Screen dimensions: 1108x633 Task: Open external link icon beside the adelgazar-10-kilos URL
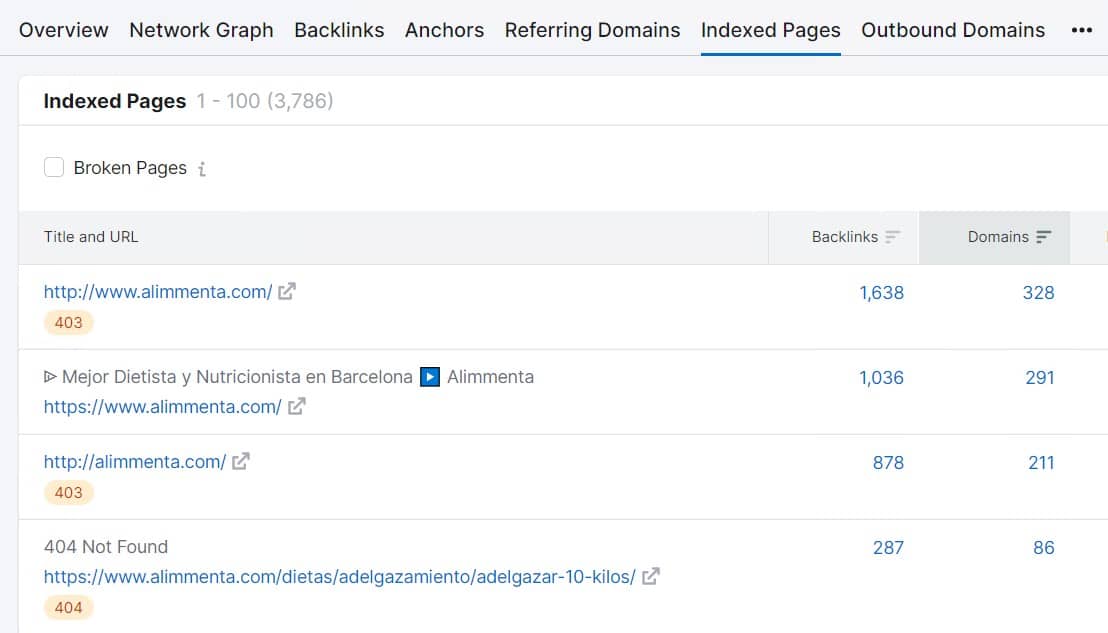[x=651, y=576]
